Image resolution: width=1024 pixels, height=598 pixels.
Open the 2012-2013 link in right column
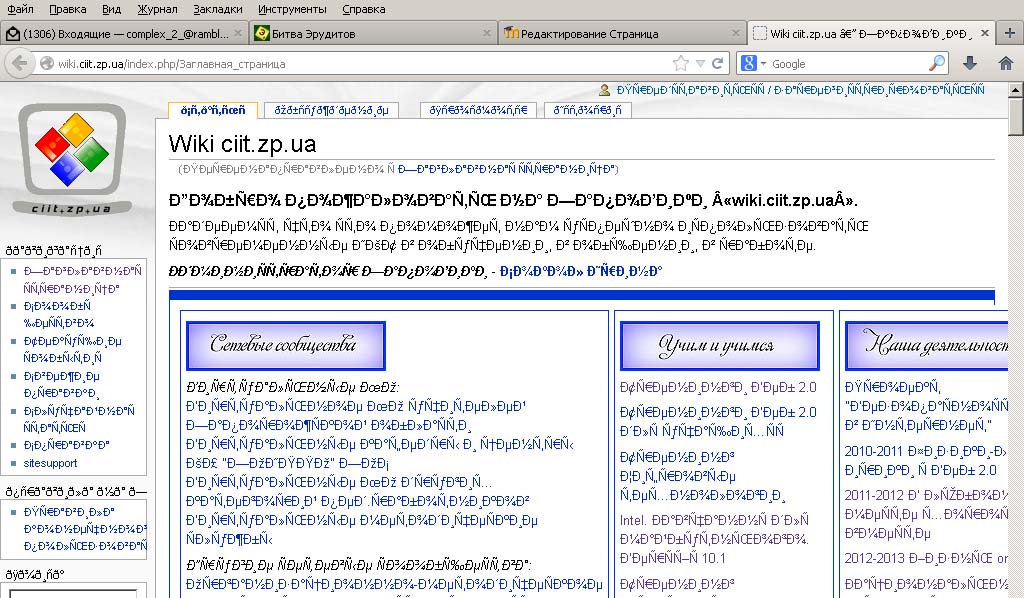(926, 558)
